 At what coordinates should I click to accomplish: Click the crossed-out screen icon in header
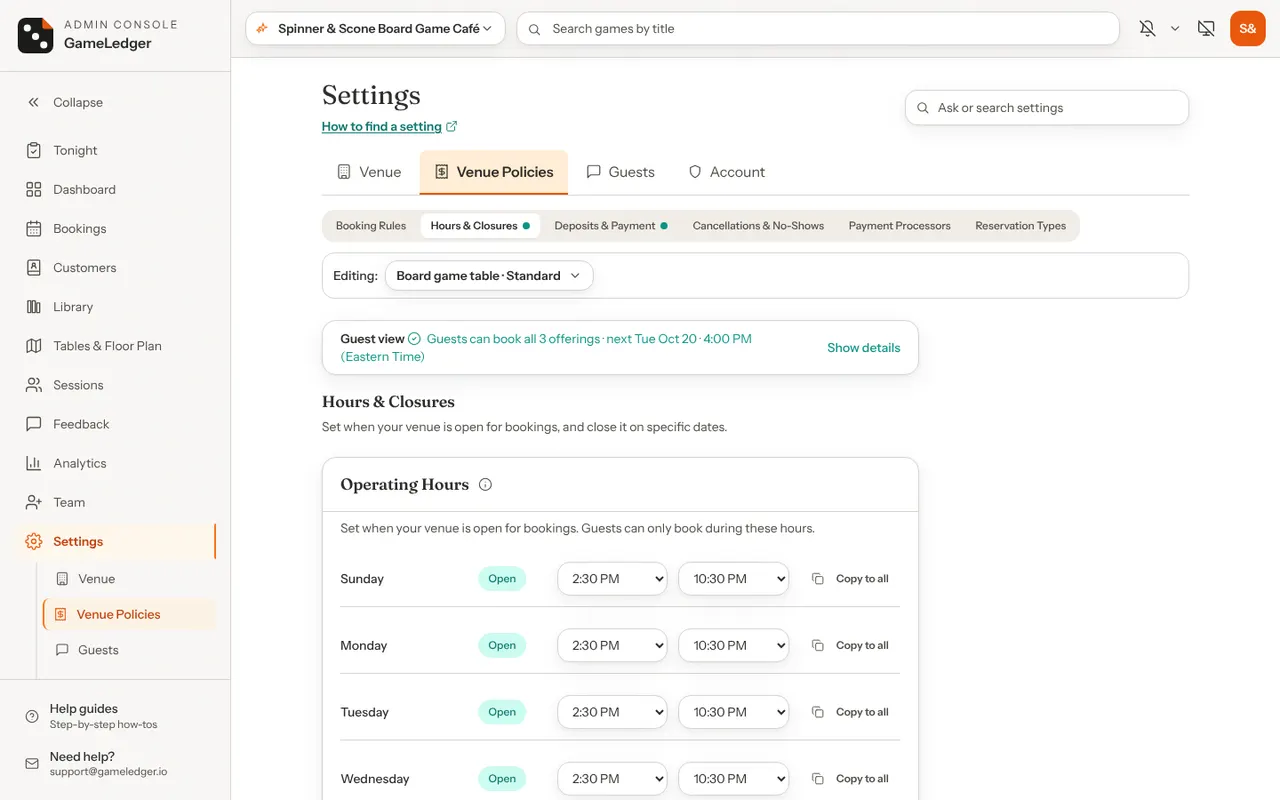(x=1206, y=29)
